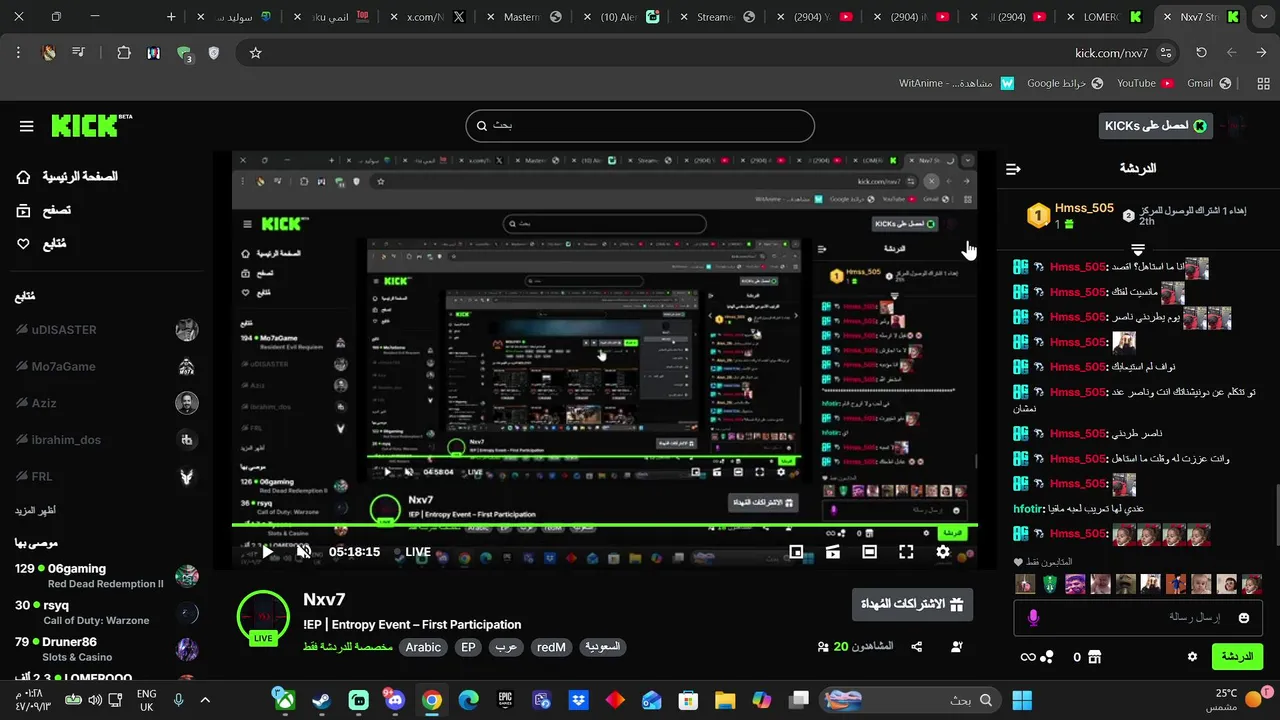
Task: Select the السعودية tag
Action: [x=602, y=647]
